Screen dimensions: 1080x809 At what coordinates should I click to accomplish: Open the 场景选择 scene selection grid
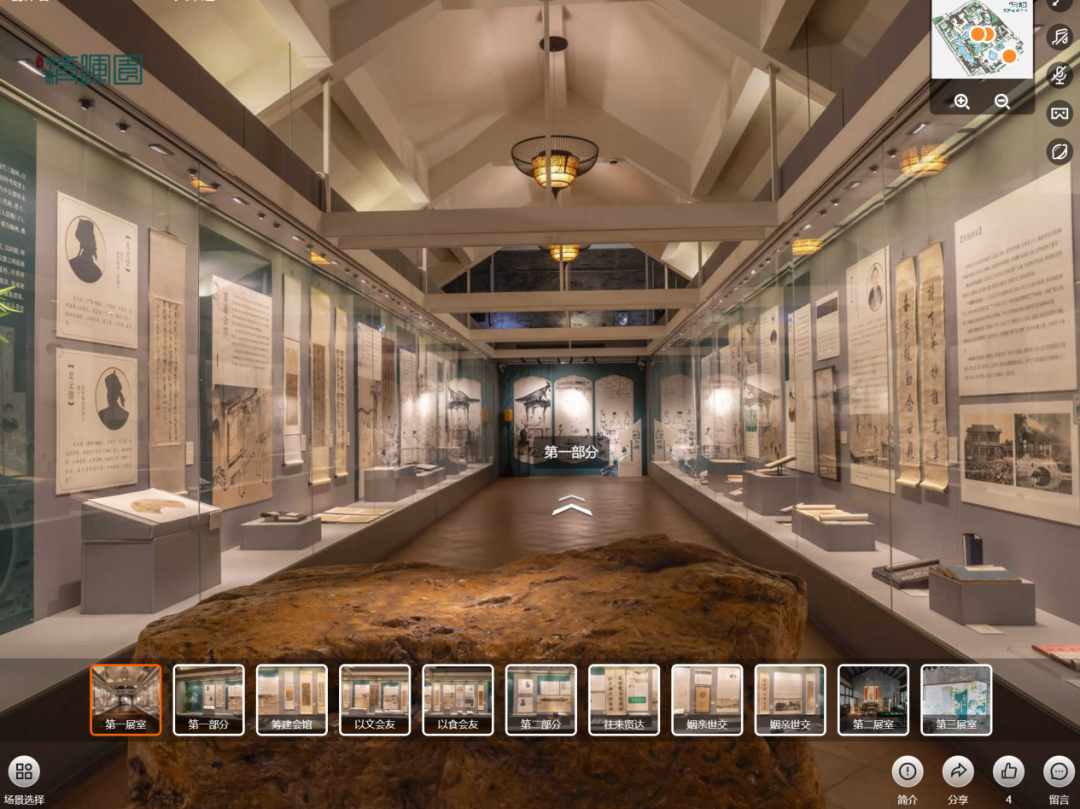pos(25,771)
